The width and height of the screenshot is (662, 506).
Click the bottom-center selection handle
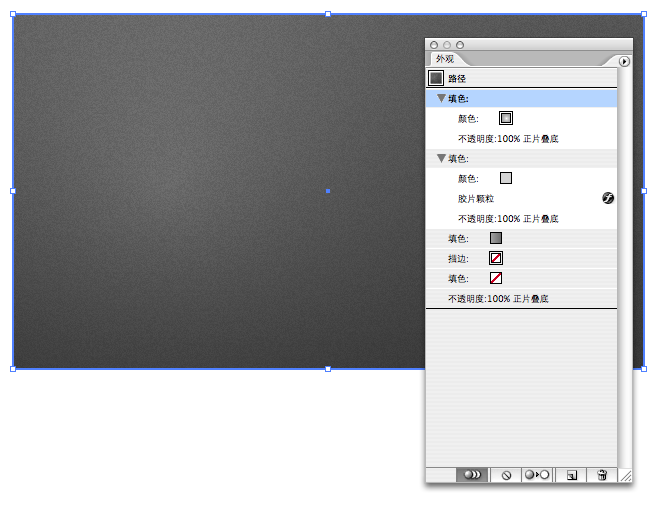[328, 369]
